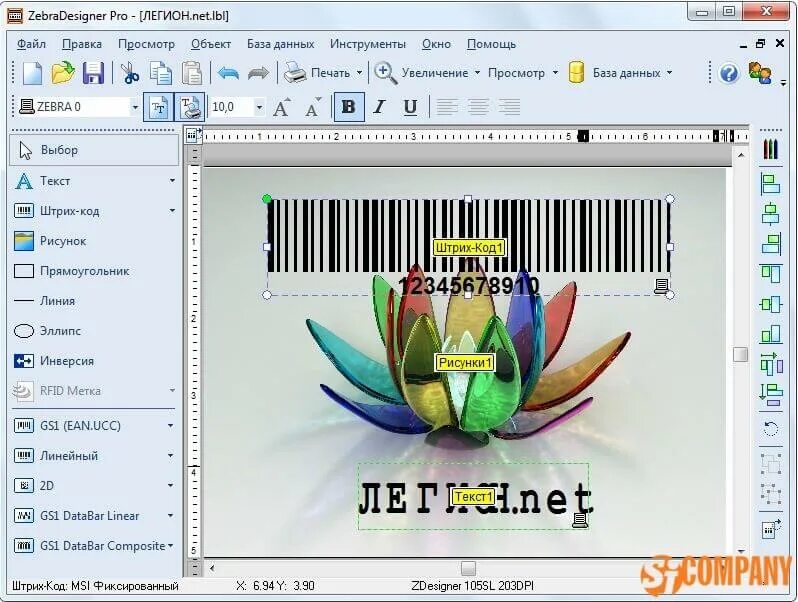Expand the База данных toolbar dropdown arrow
This screenshot has width=798, height=602.
click(669, 73)
